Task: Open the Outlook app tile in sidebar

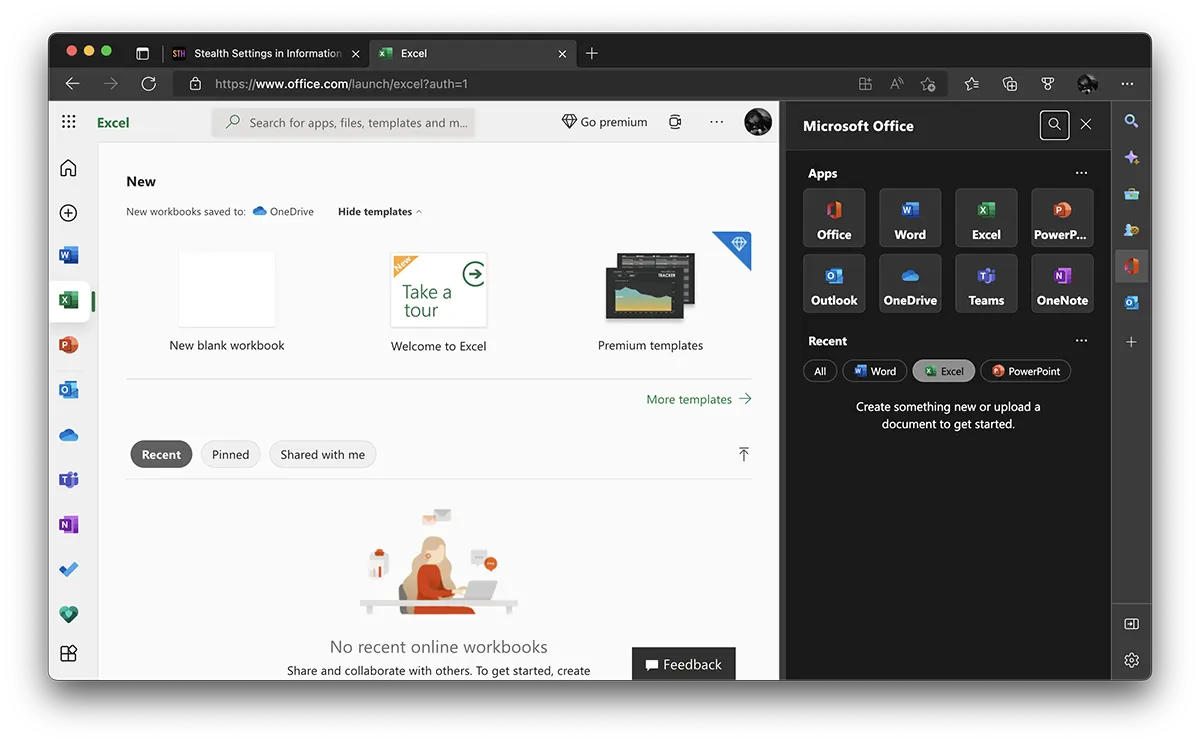Action: click(834, 283)
